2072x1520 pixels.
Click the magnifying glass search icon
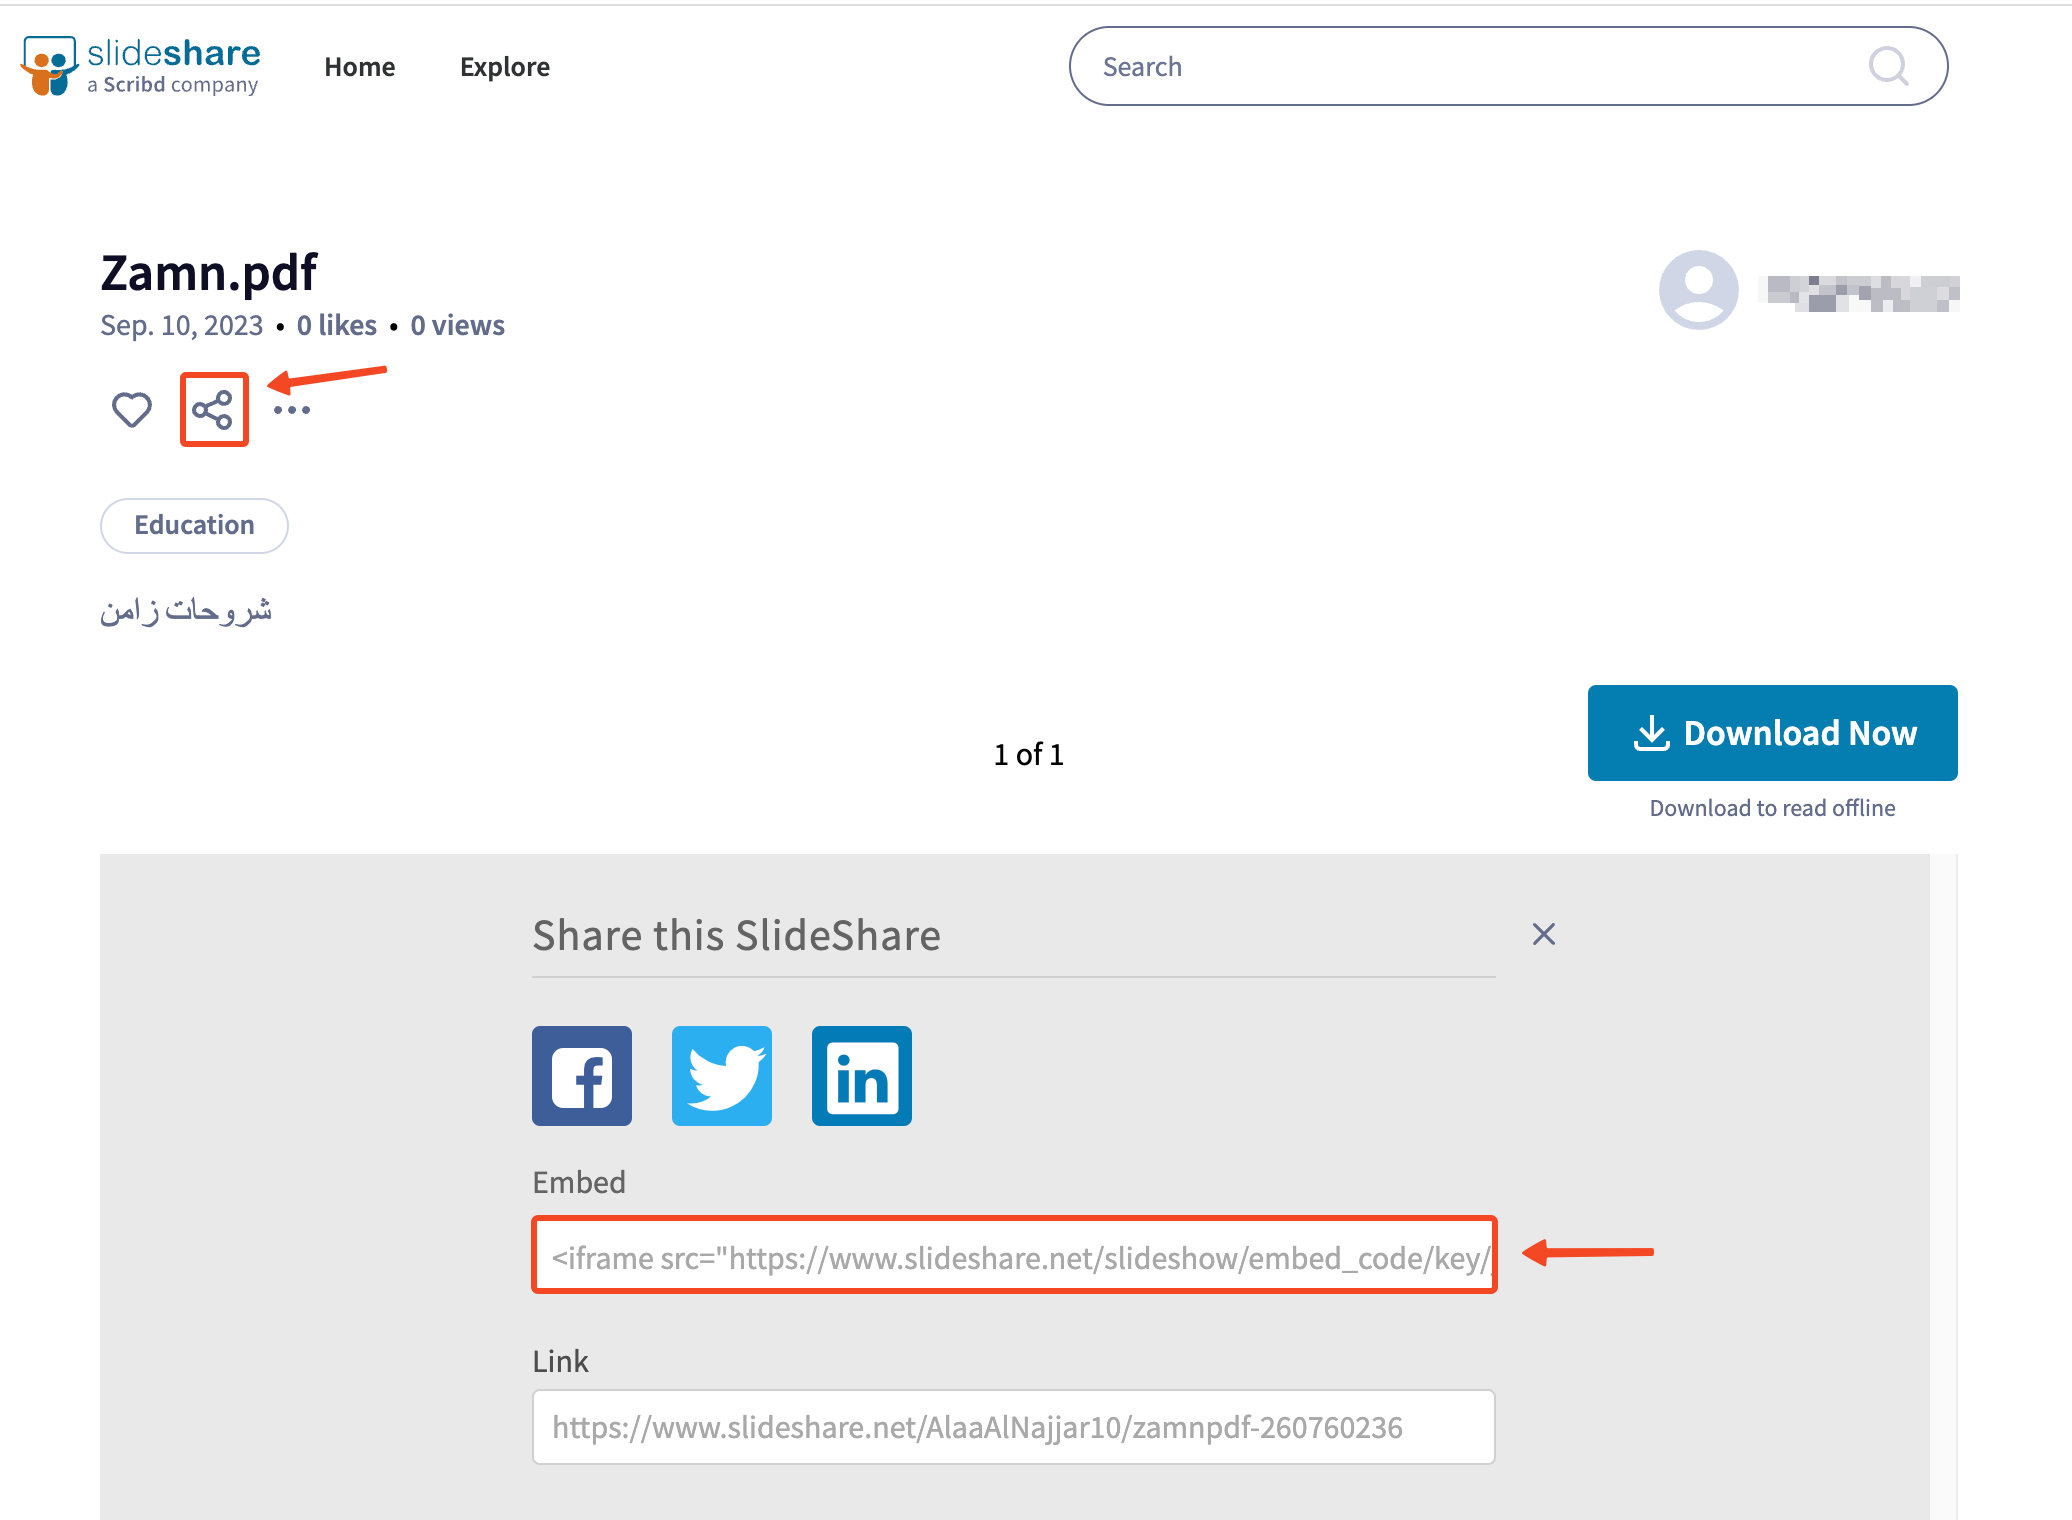1888,66
